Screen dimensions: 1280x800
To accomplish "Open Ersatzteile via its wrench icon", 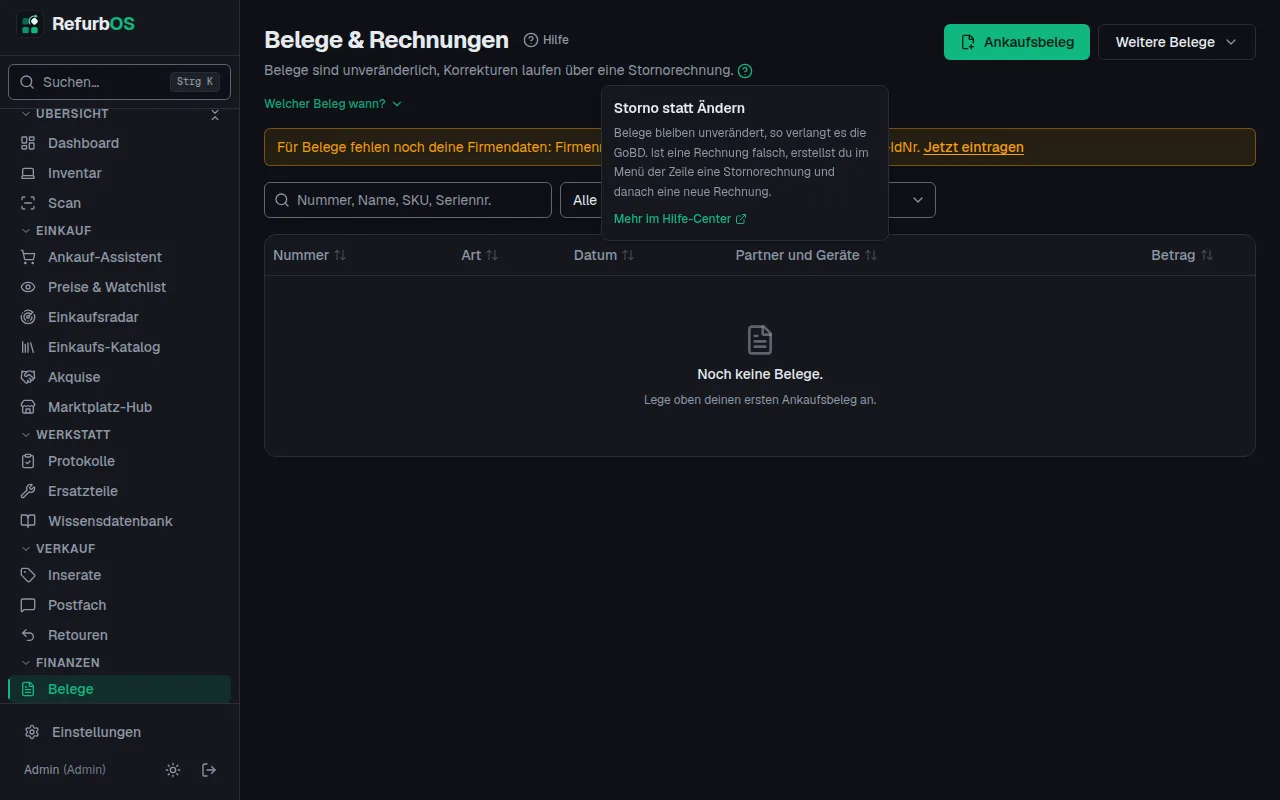I will click(28, 491).
